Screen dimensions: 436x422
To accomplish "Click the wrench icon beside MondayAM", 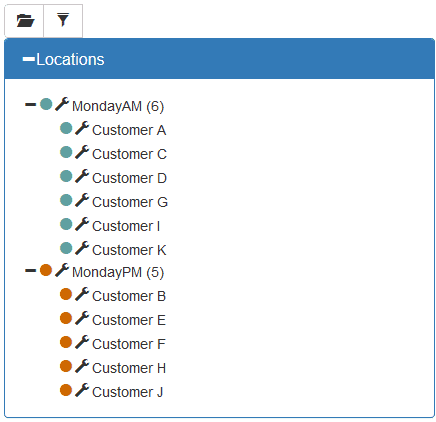I will pos(62,104).
